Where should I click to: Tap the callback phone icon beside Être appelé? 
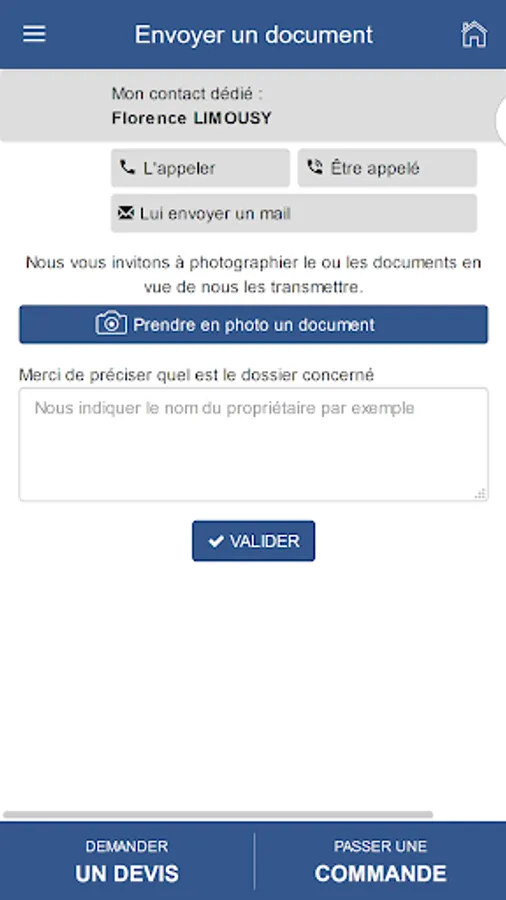(x=314, y=168)
